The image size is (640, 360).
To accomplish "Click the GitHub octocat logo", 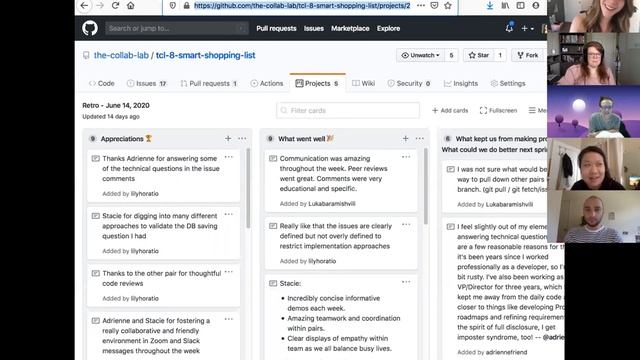I will pos(90,28).
